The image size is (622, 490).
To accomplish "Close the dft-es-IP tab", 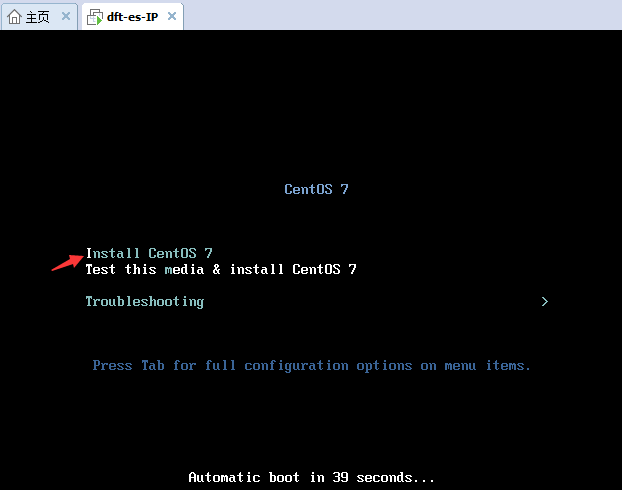I will [x=172, y=16].
